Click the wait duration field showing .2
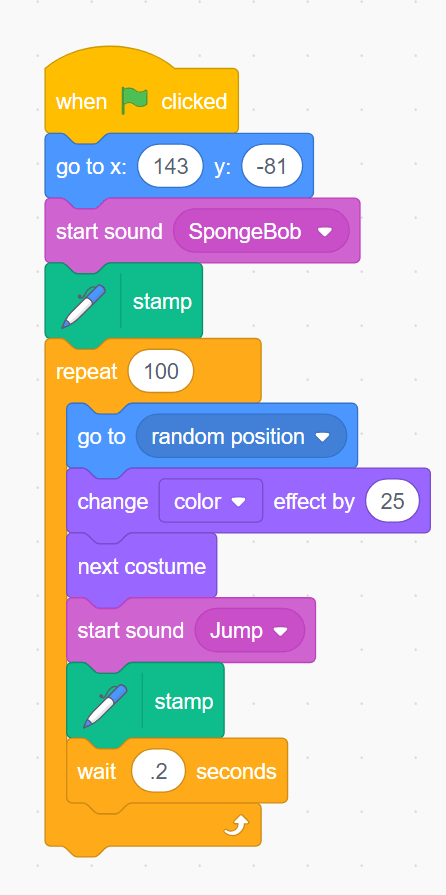Screen dimensions: 446x895 (x=158, y=771)
